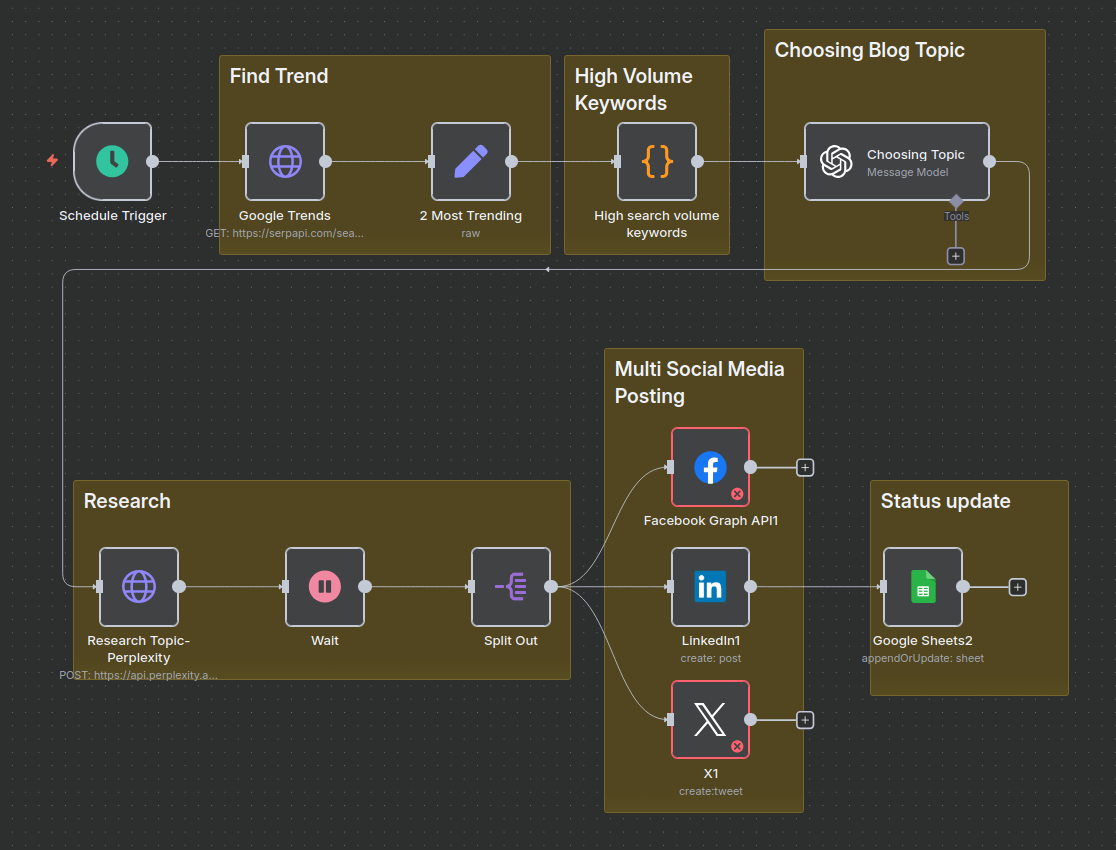Image resolution: width=1116 pixels, height=850 pixels.
Task: Click the Wait pause node
Action: (325, 586)
